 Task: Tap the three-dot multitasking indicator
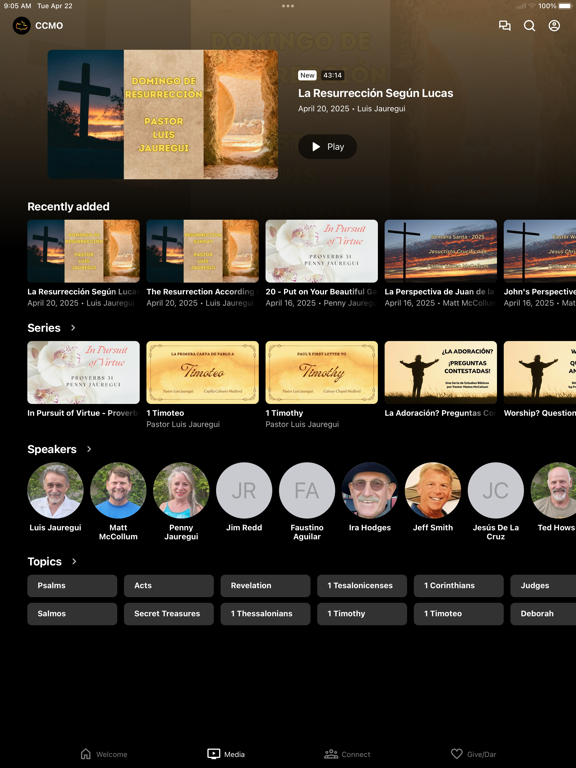pos(288,6)
